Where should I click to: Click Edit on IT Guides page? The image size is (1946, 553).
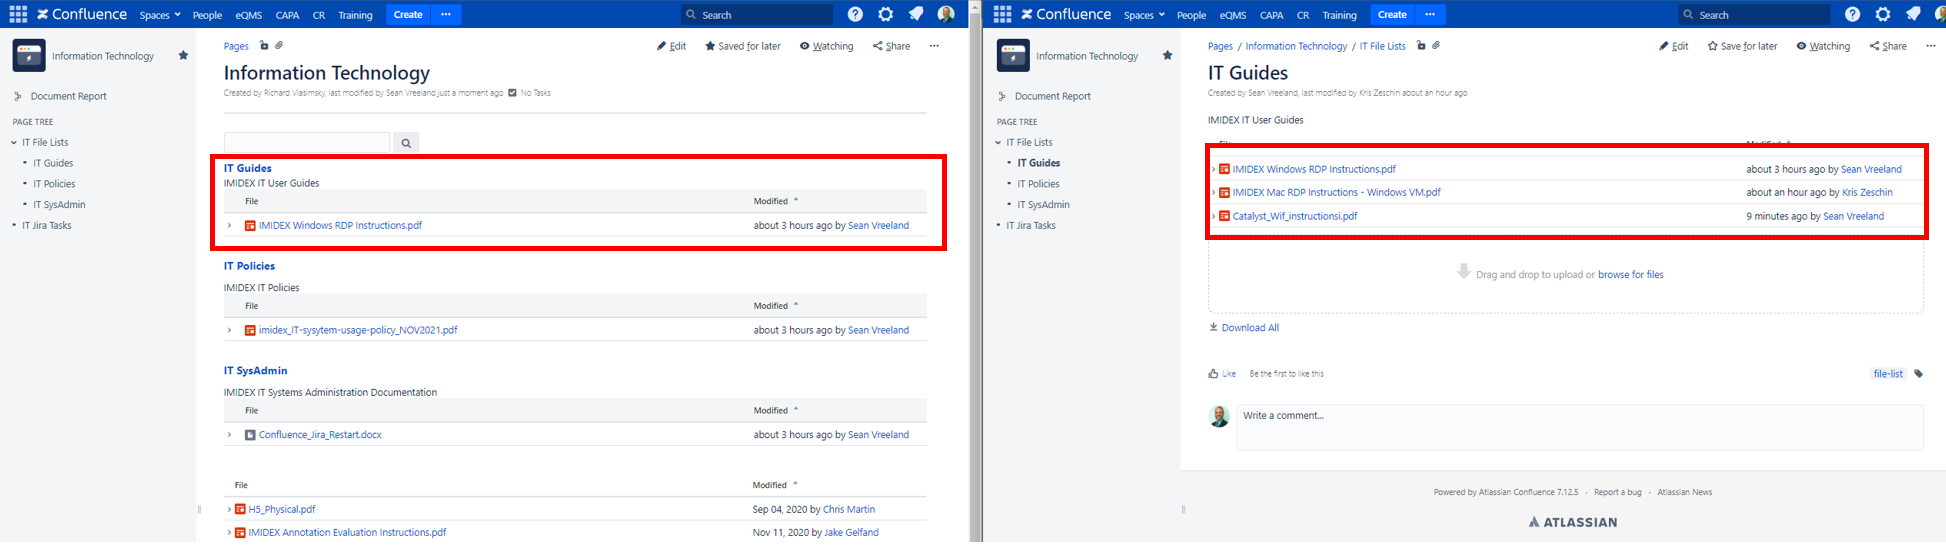pyautogui.click(x=1674, y=46)
